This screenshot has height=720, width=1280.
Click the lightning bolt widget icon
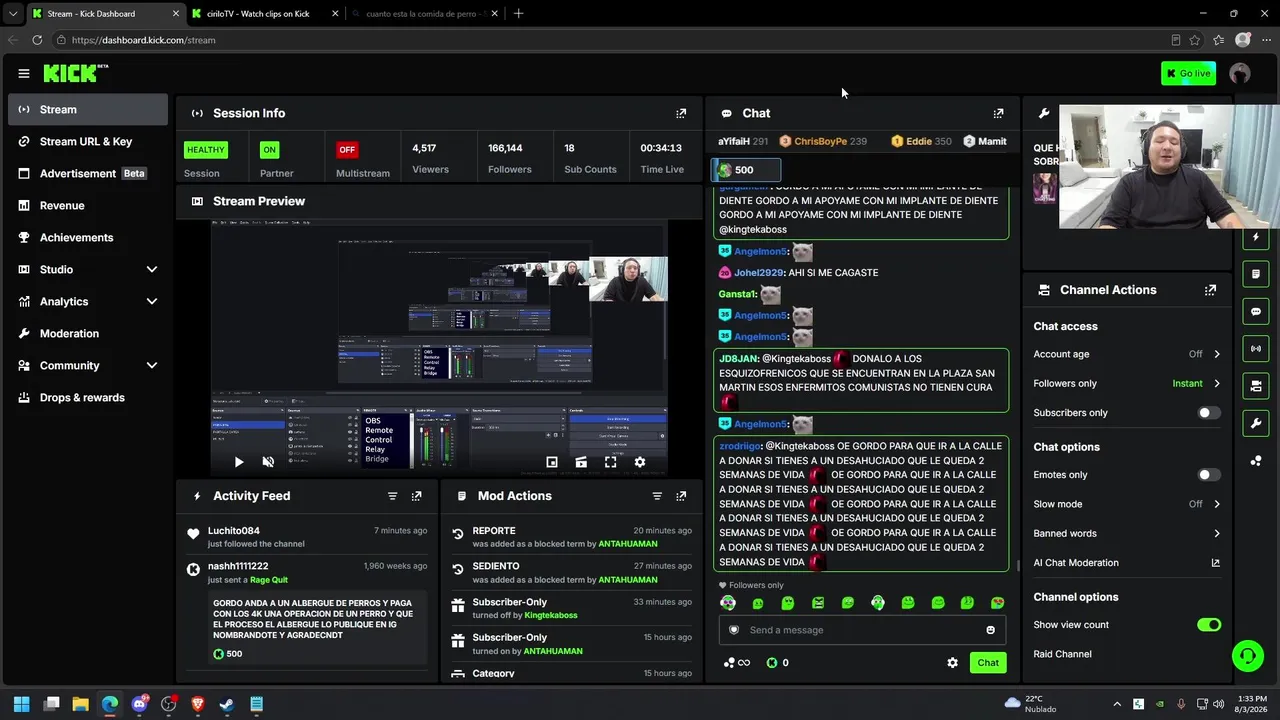[1256, 237]
